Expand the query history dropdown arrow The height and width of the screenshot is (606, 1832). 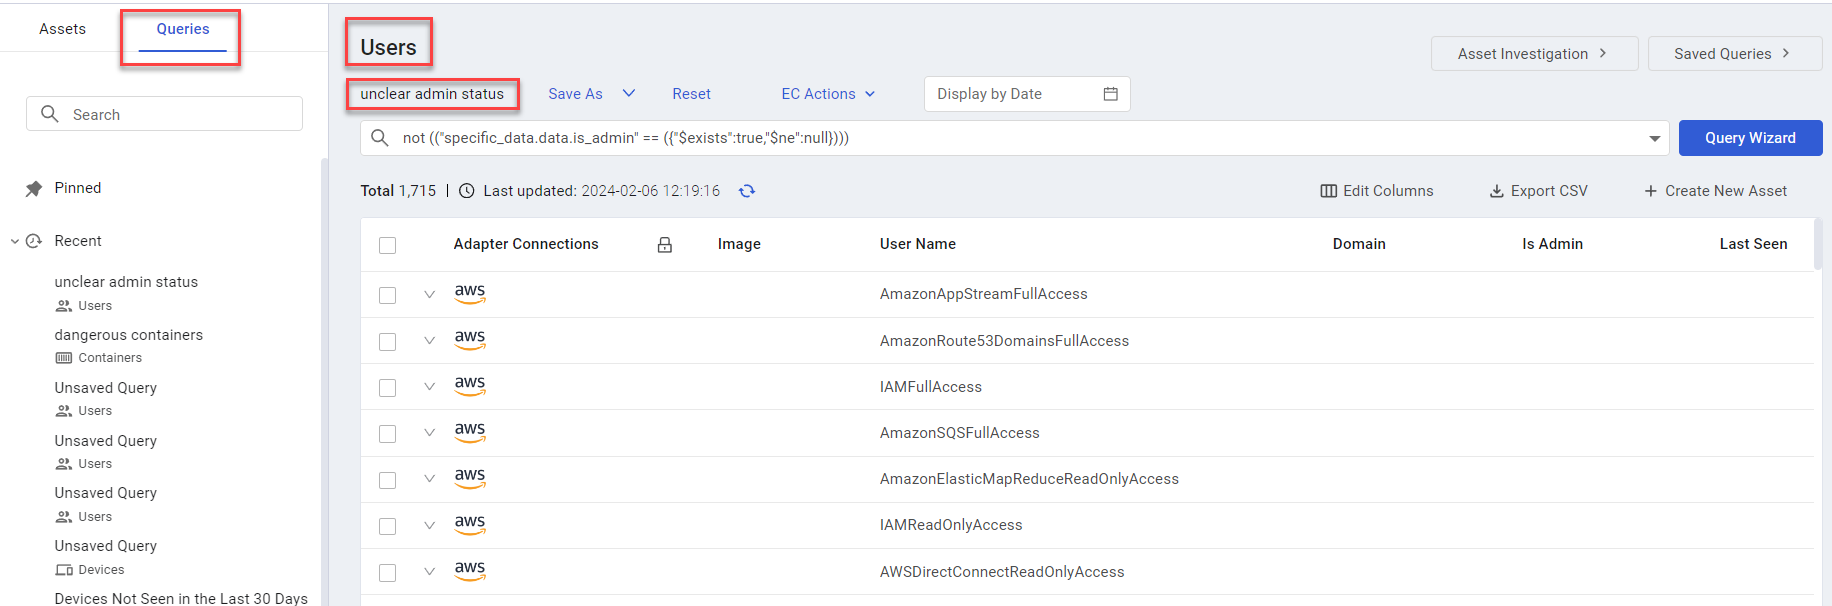point(1655,139)
